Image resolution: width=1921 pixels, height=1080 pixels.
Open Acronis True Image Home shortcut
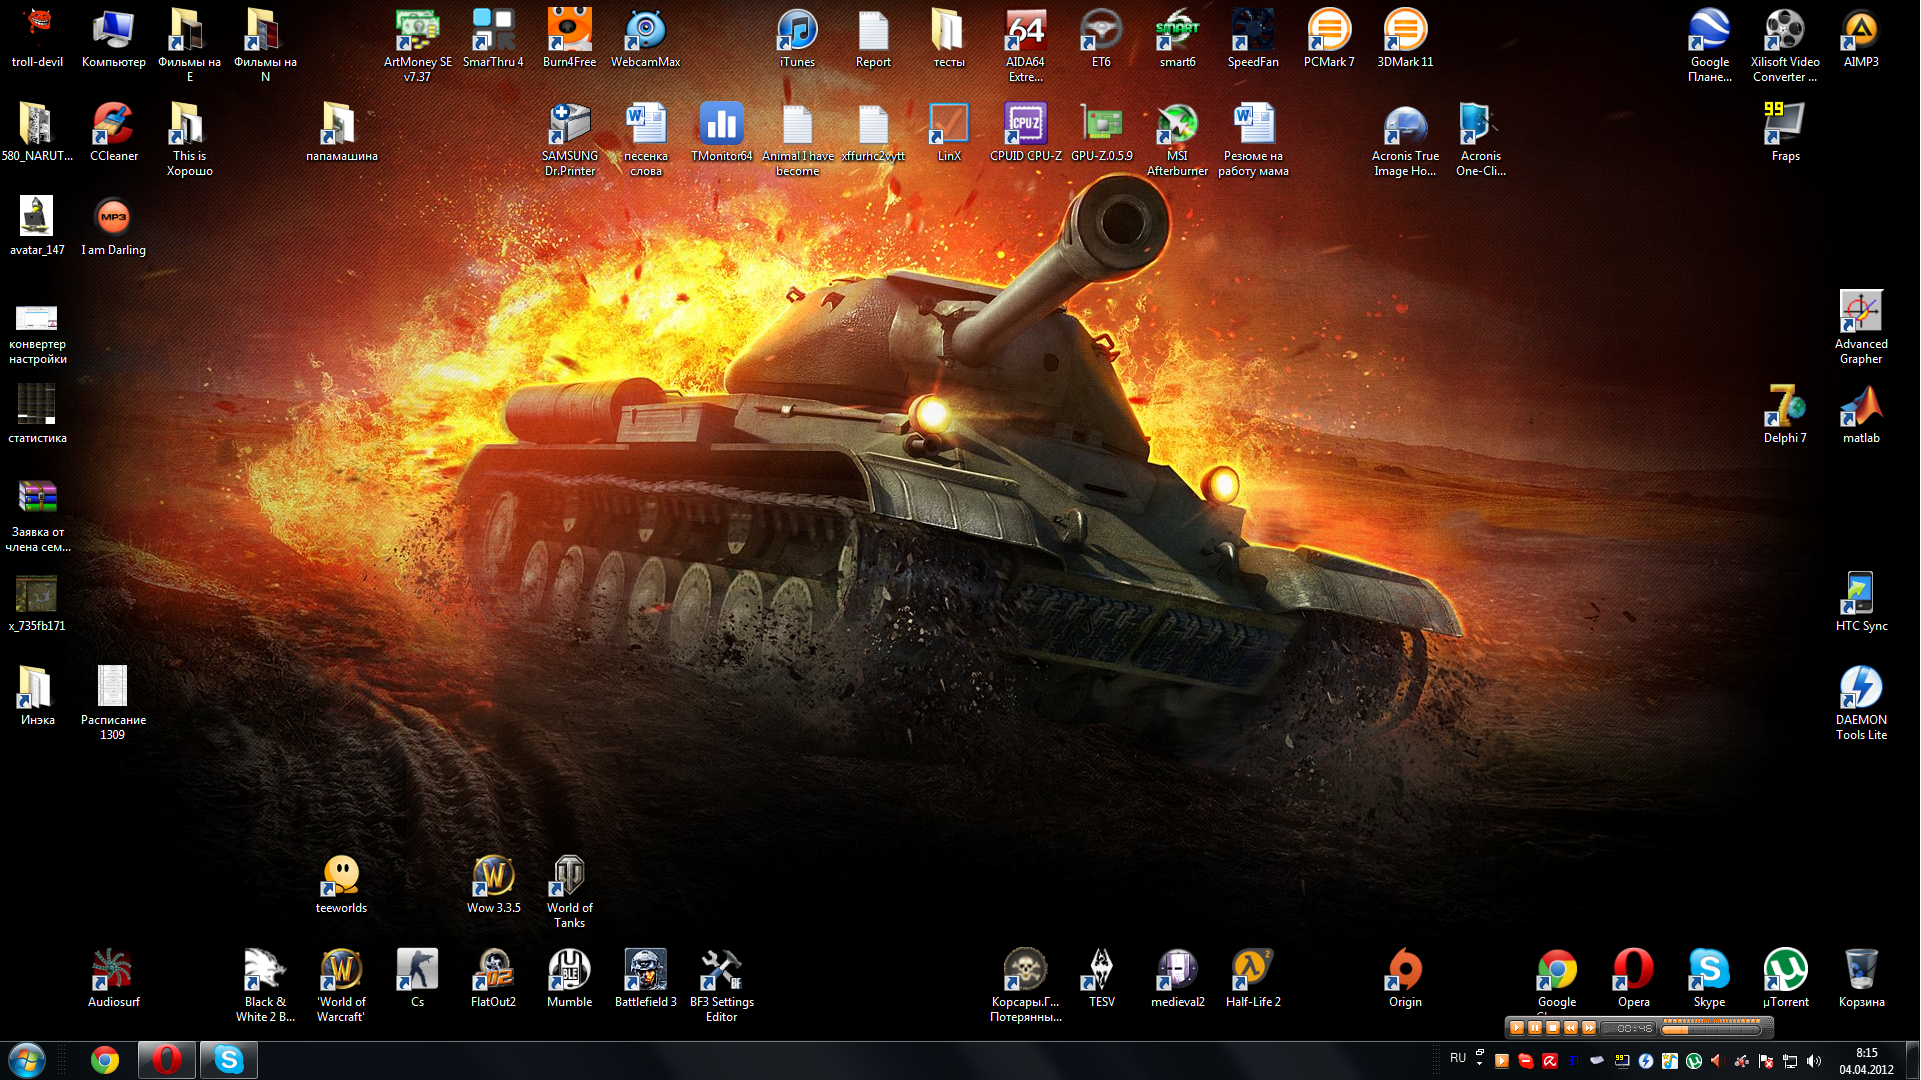[x=1405, y=139]
